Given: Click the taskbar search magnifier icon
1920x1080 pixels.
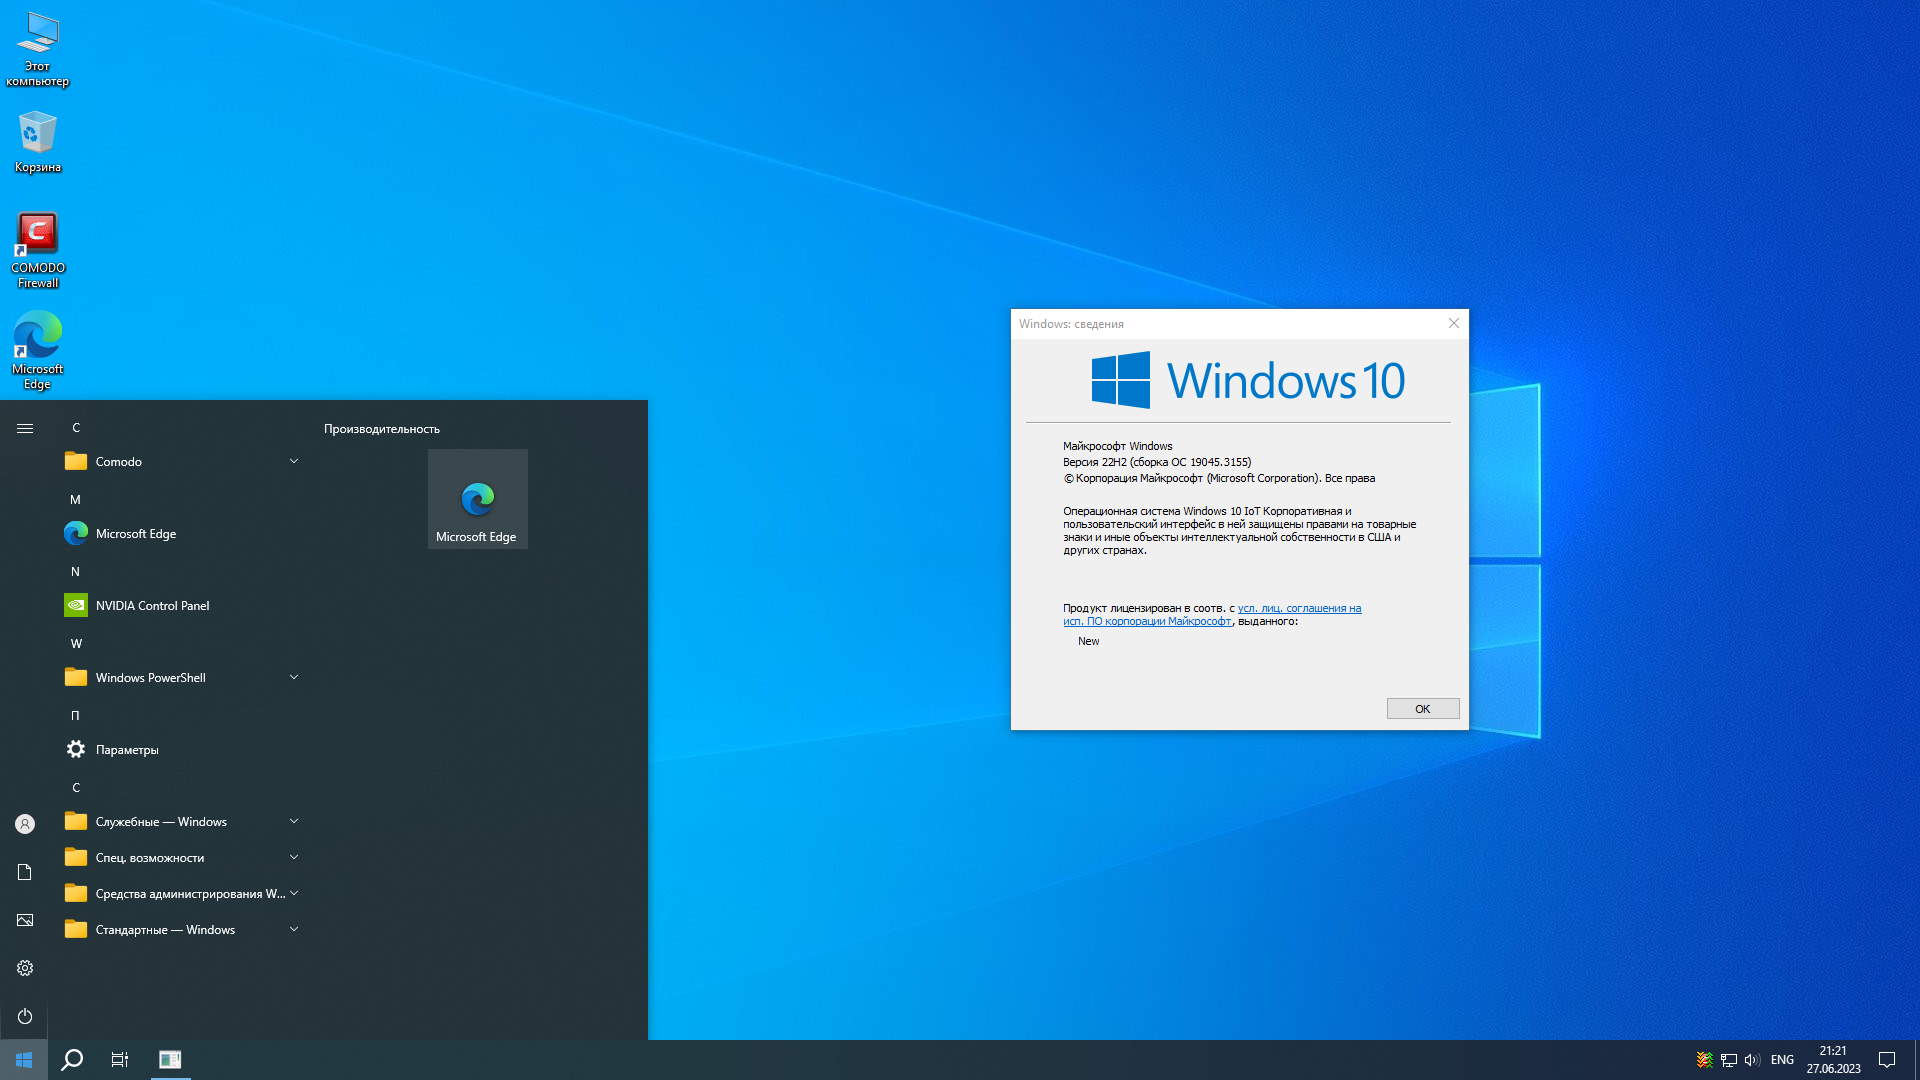Looking at the screenshot, I should coord(72,1060).
